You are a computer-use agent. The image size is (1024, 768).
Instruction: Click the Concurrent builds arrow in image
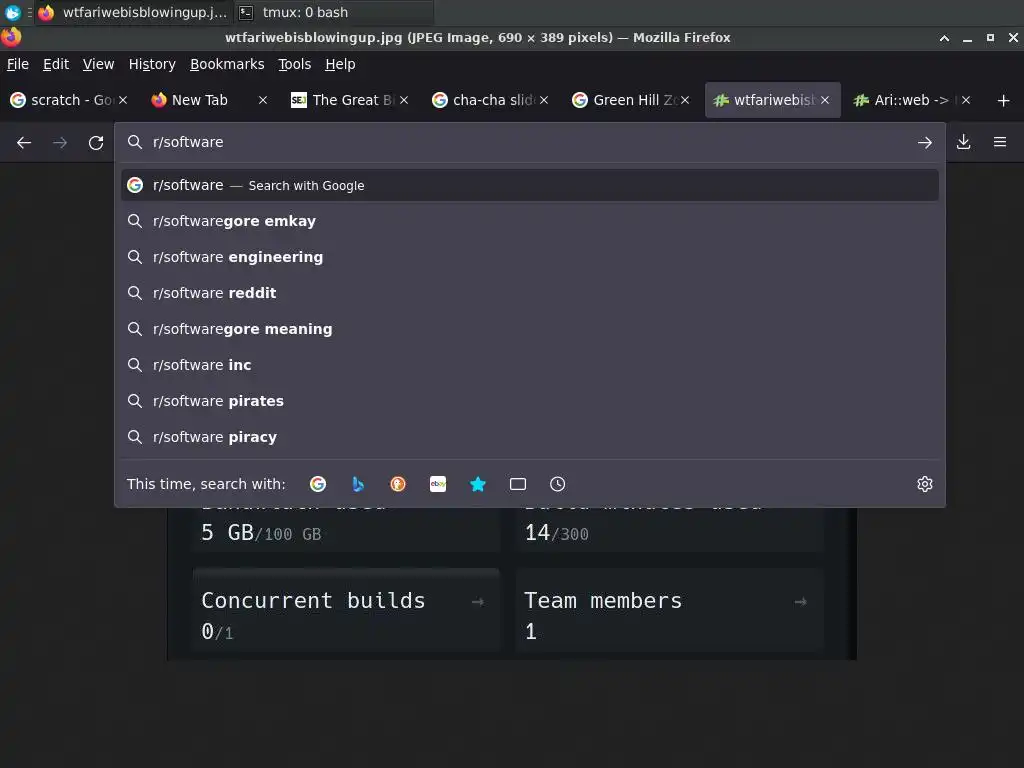[x=477, y=601]
